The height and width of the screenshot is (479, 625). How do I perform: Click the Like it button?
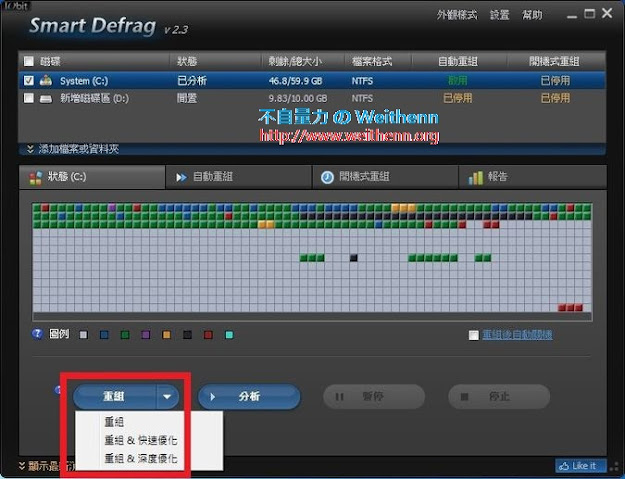pos(581,465)
